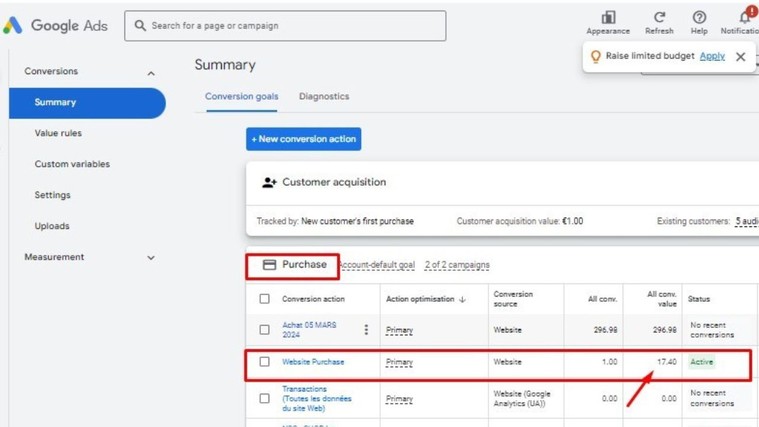Click the Account-default goal link
The width and height of the screenshot is (759, 427).
[377, 265]
